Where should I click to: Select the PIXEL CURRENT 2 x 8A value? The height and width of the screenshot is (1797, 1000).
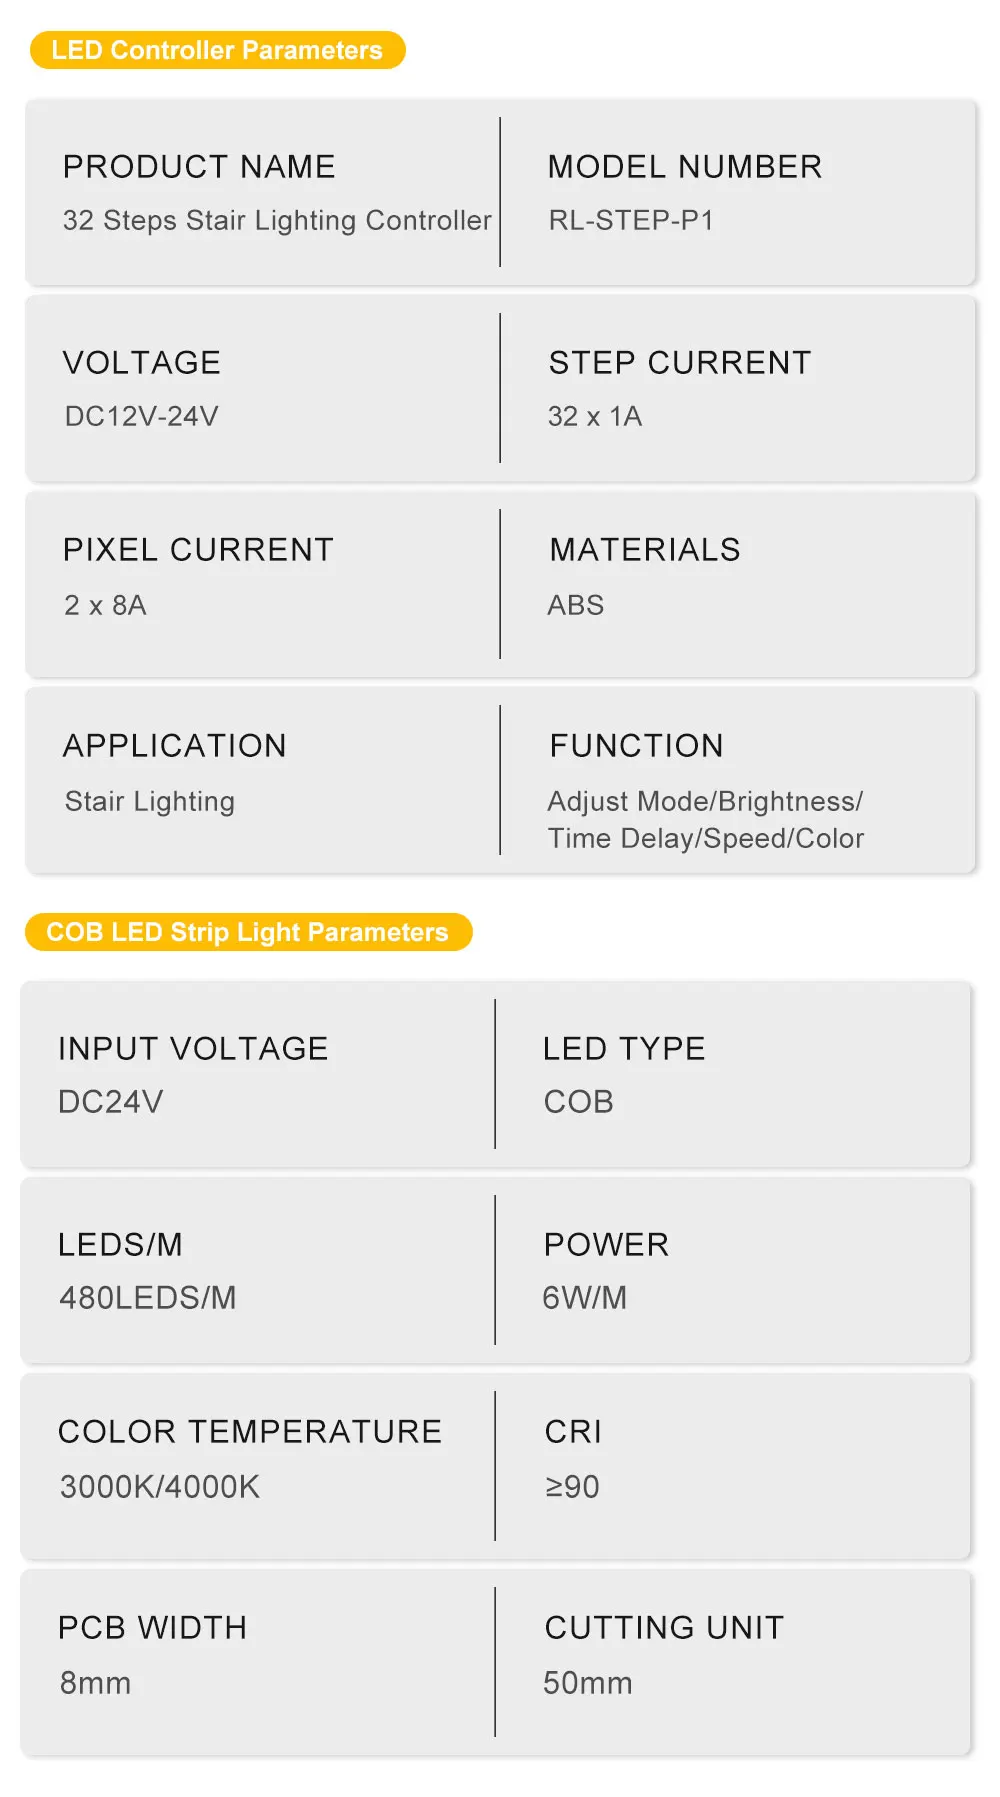point(105,605)
